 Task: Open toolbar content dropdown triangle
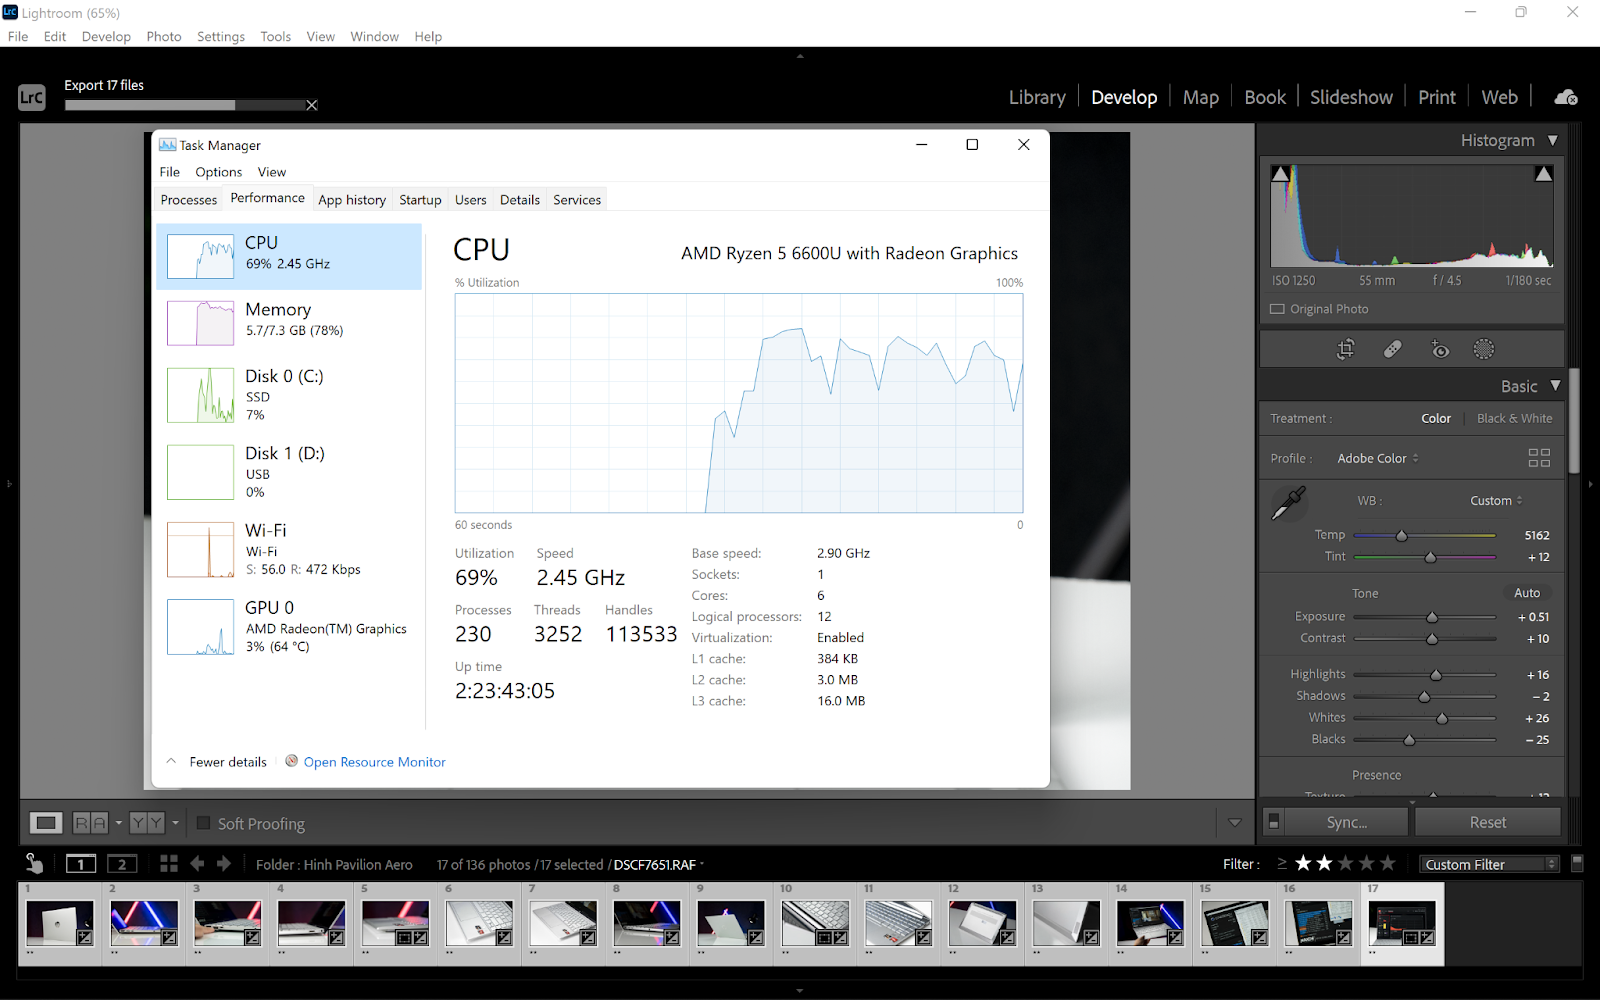[x=1235, y=823]
